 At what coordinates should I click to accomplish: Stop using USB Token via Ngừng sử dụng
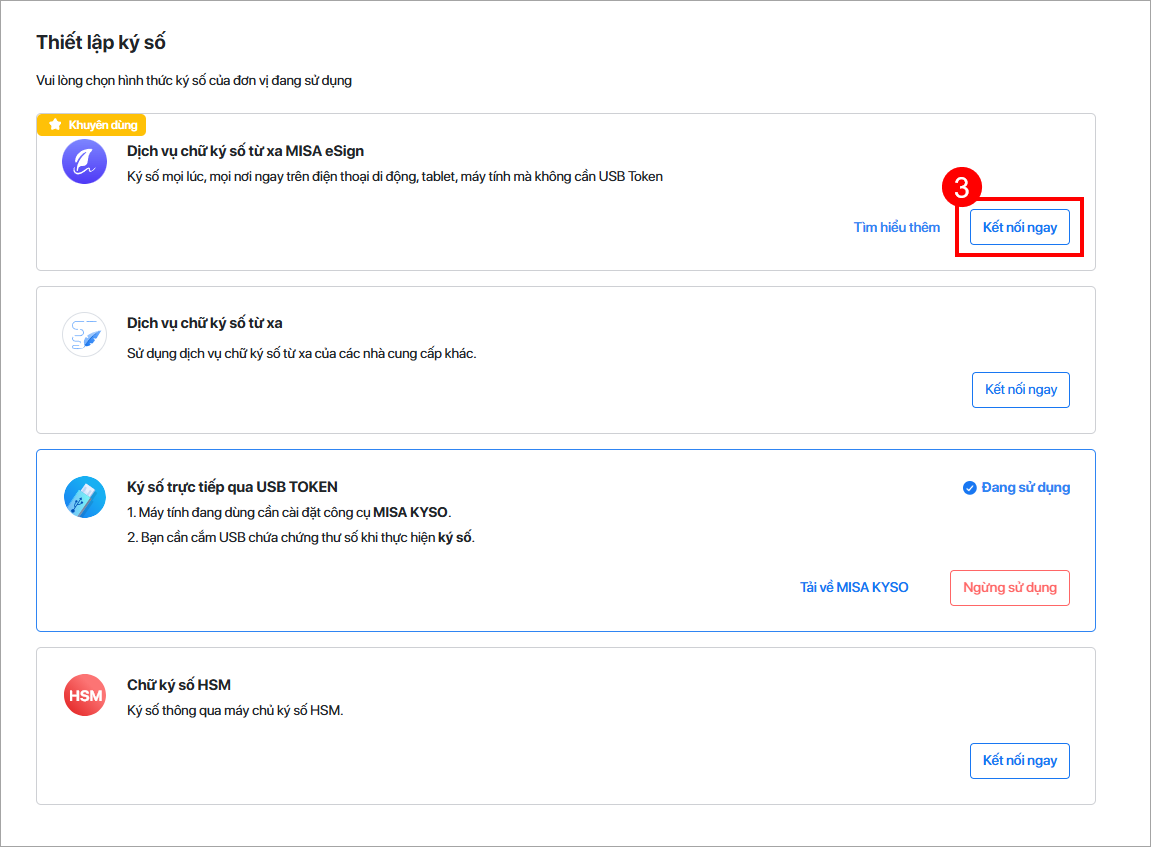[1009, 588]
